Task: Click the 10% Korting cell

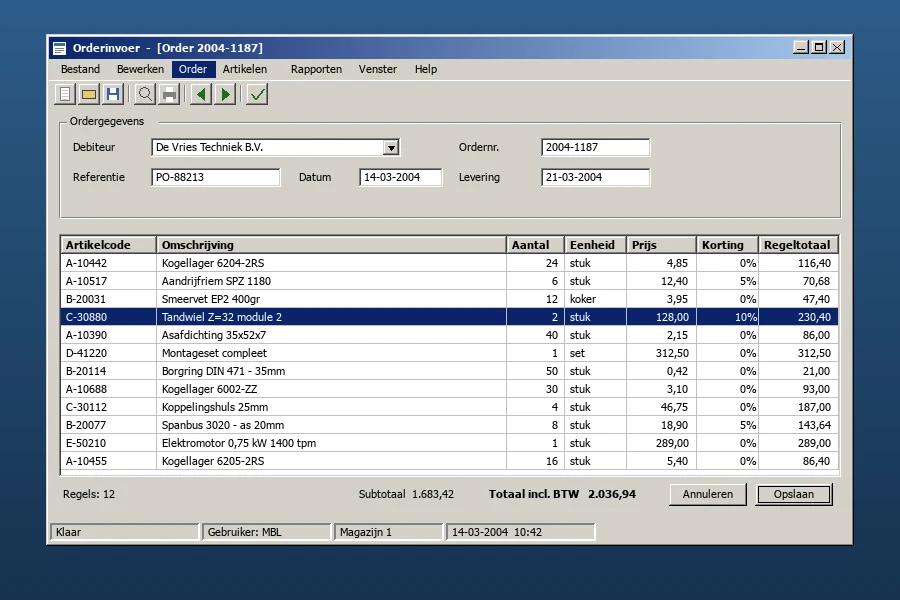Action: (728, 317)
